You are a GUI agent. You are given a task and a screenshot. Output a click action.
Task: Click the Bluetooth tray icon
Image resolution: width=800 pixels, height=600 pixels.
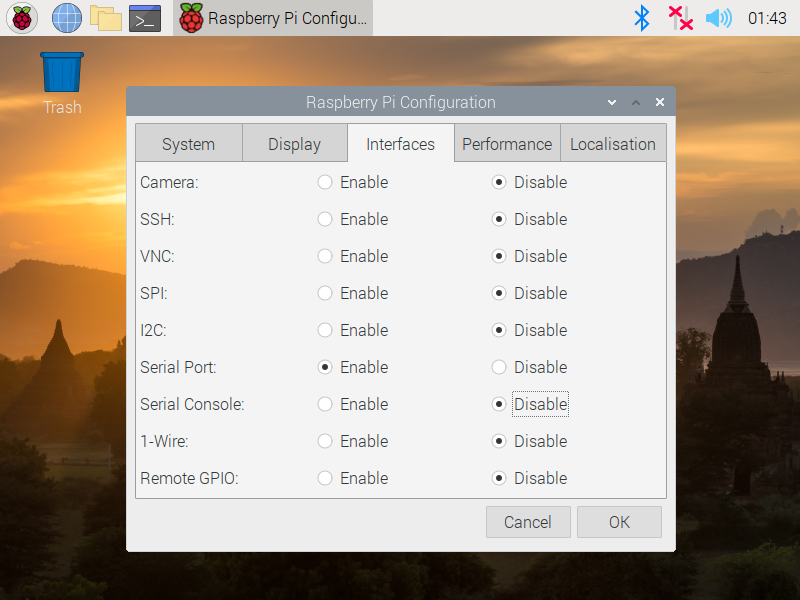tap(641, 18)
